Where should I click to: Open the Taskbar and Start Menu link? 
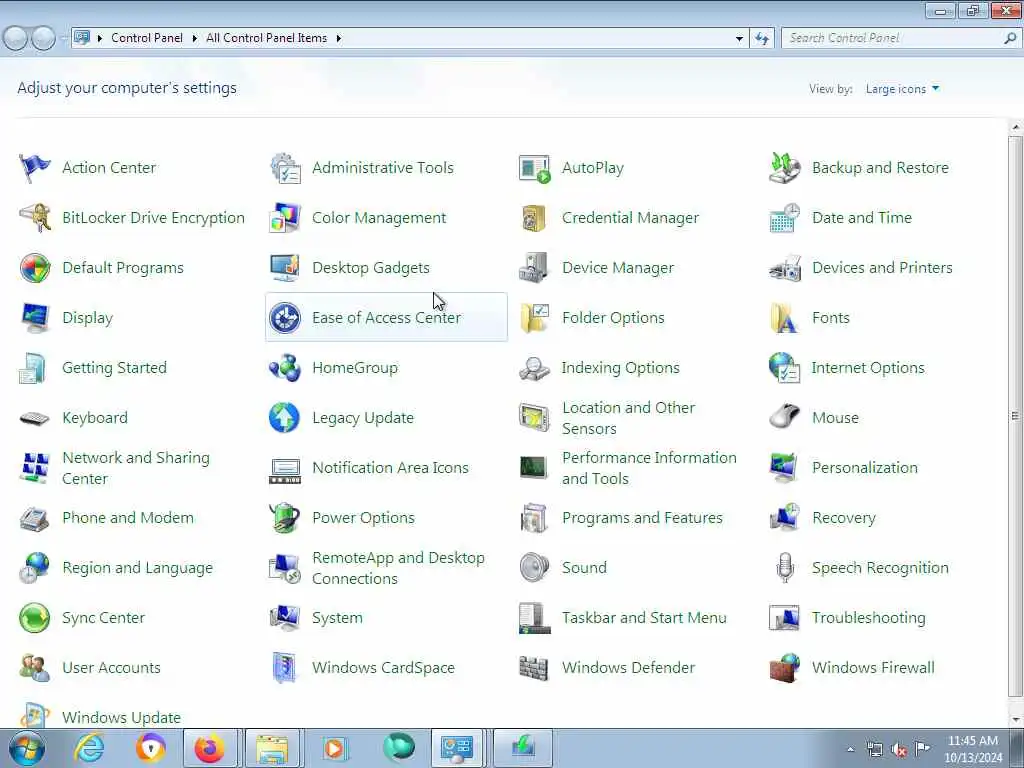point(644,618)
